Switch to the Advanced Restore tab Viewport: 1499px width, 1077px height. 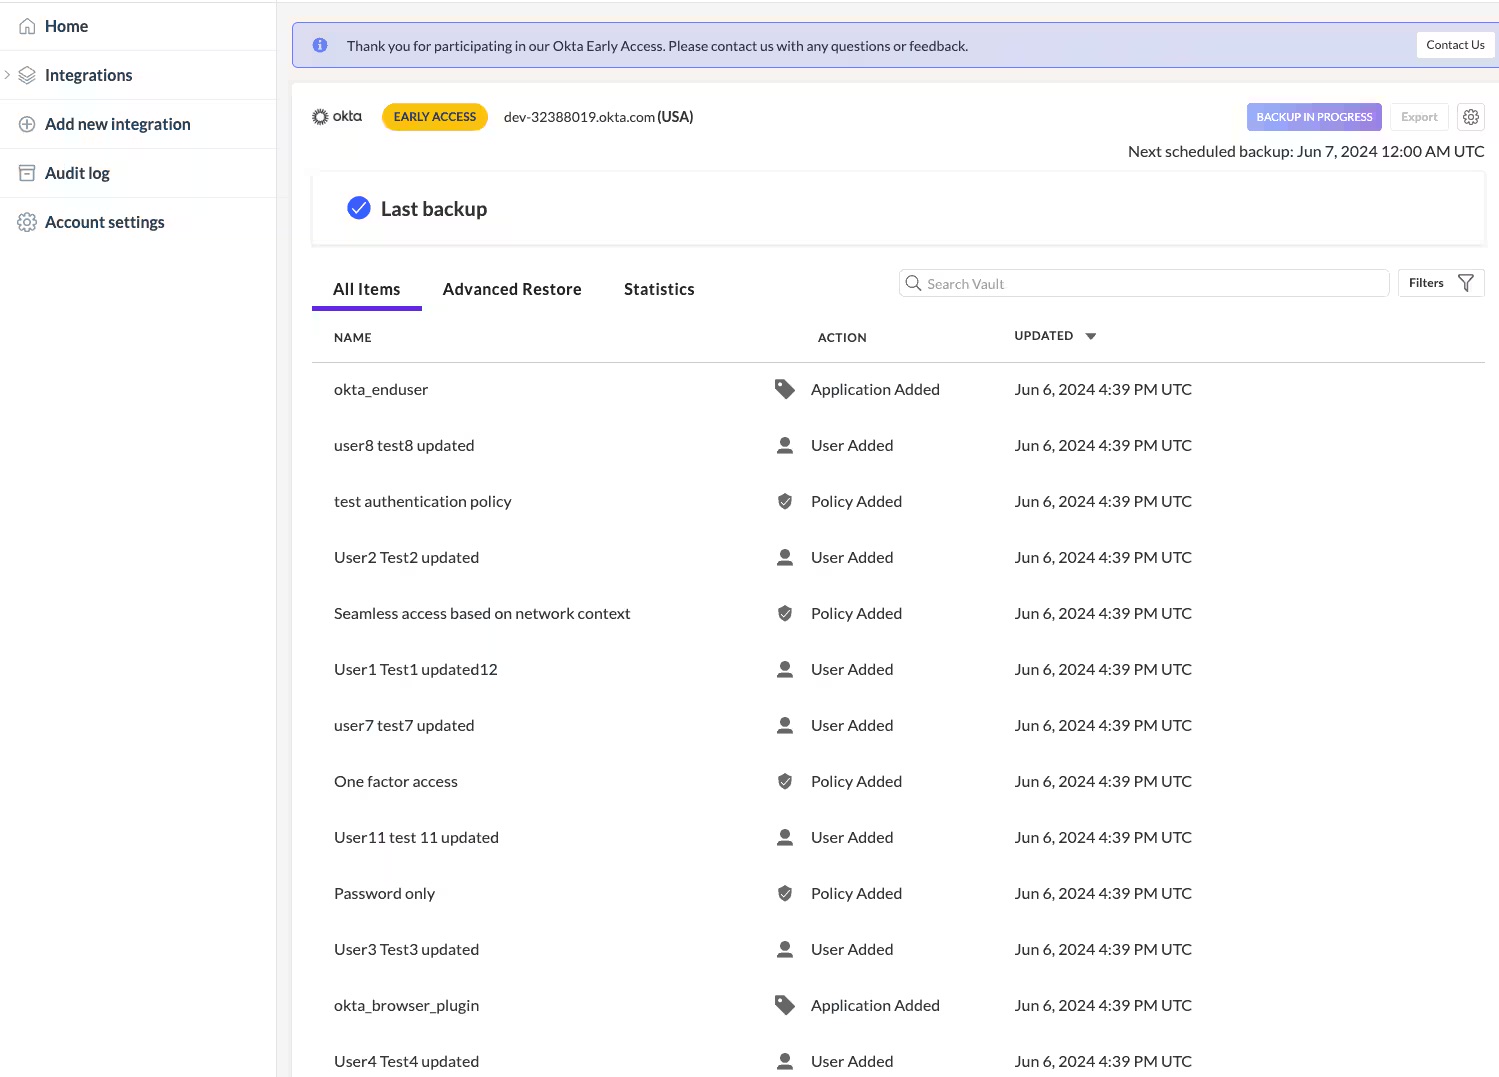click(x=512, y=289)
